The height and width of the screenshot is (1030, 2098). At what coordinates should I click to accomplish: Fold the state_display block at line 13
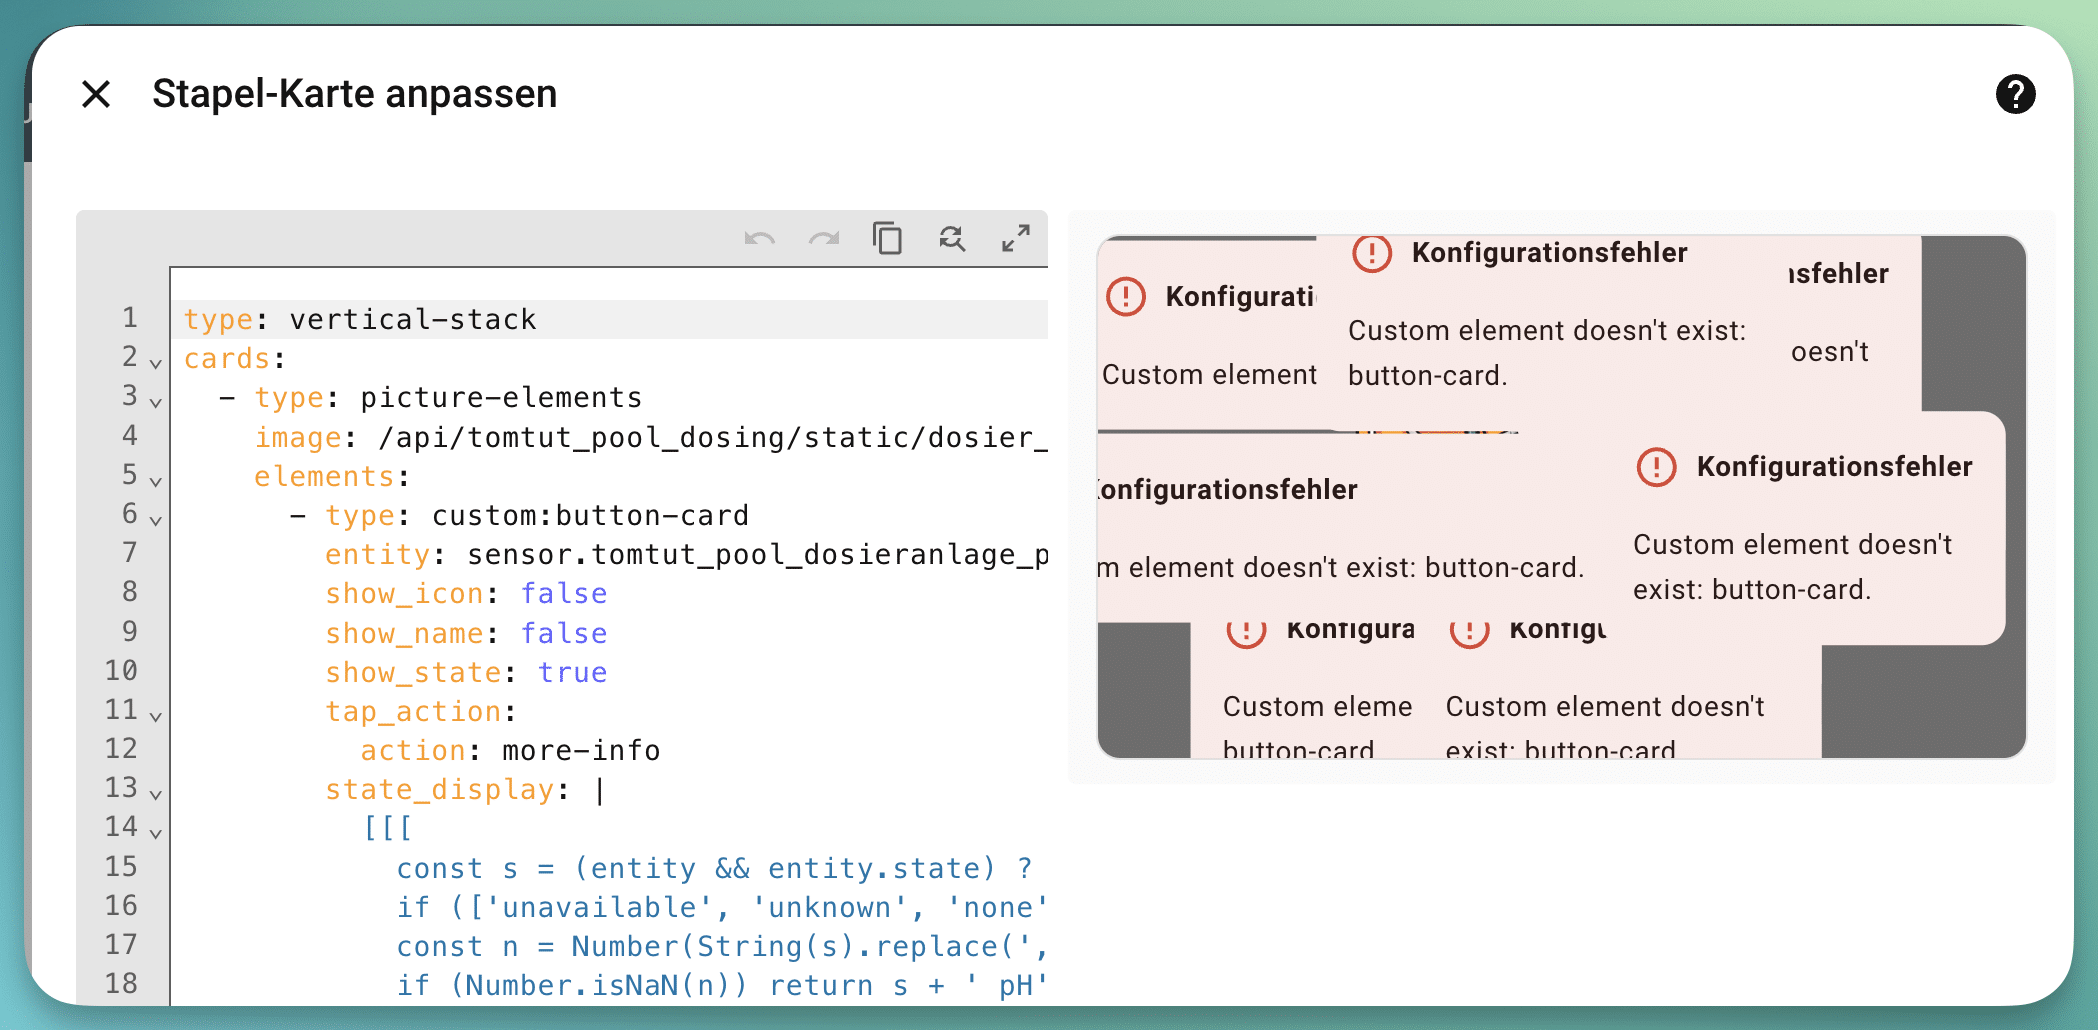pyautogui.click(x=156, y=794)
